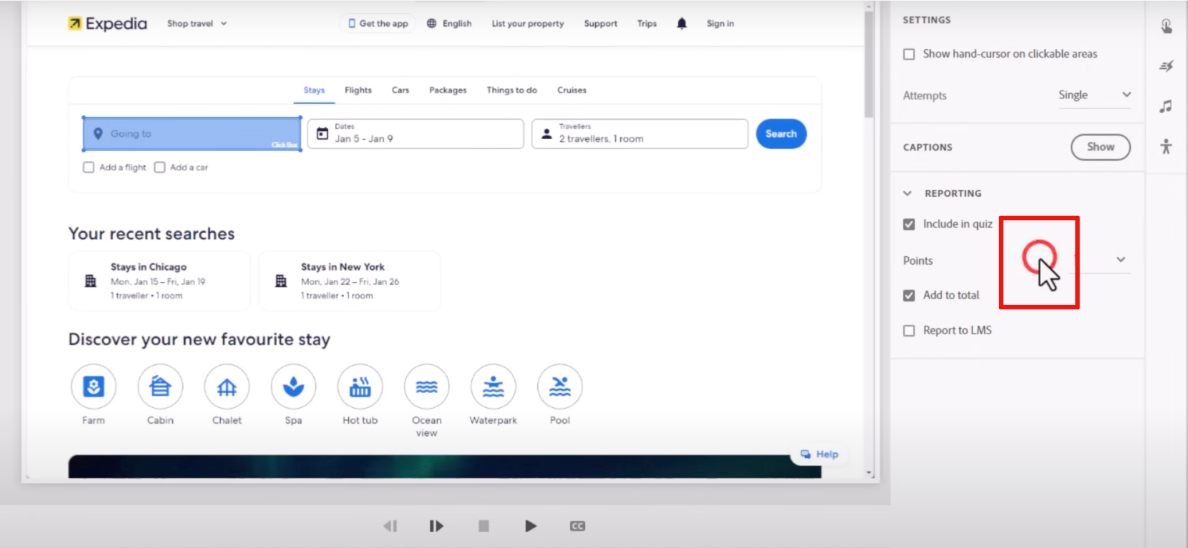
Task: Toggle Show hand-cursor on clickable areas
Action: [x=909, y=55]
